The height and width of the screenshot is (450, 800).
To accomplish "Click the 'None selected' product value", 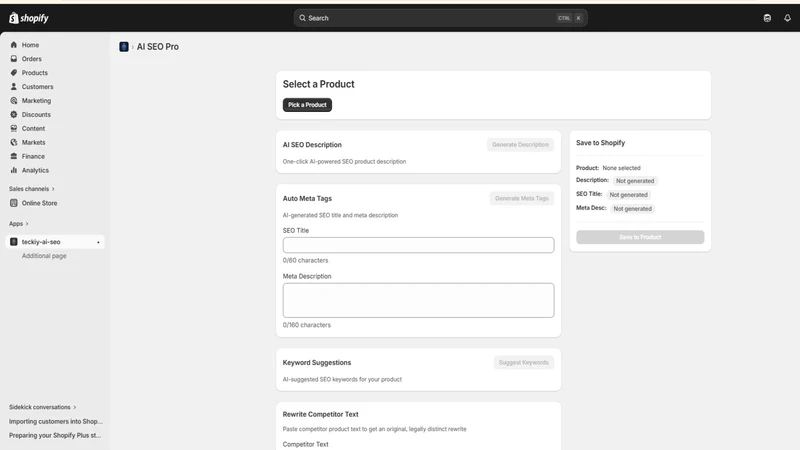I will tap(621, 168).
